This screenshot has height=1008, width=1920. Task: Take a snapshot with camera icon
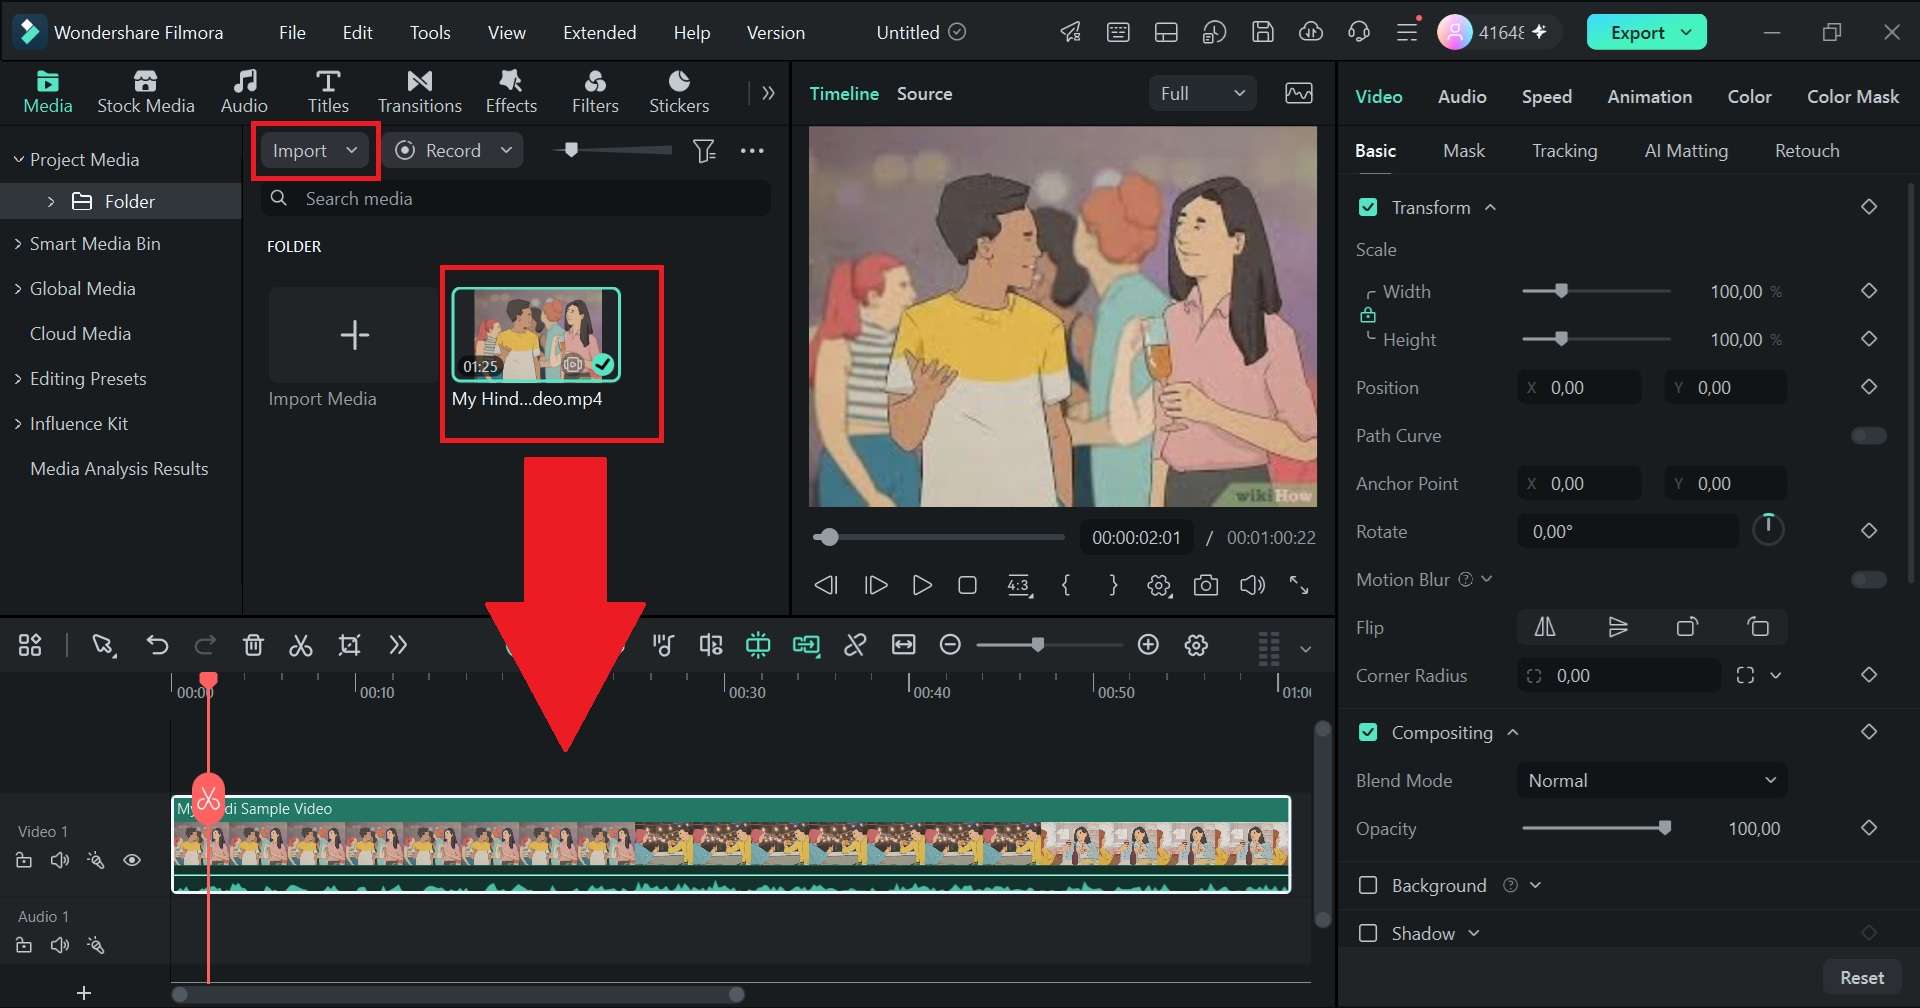coord(1206,585)
